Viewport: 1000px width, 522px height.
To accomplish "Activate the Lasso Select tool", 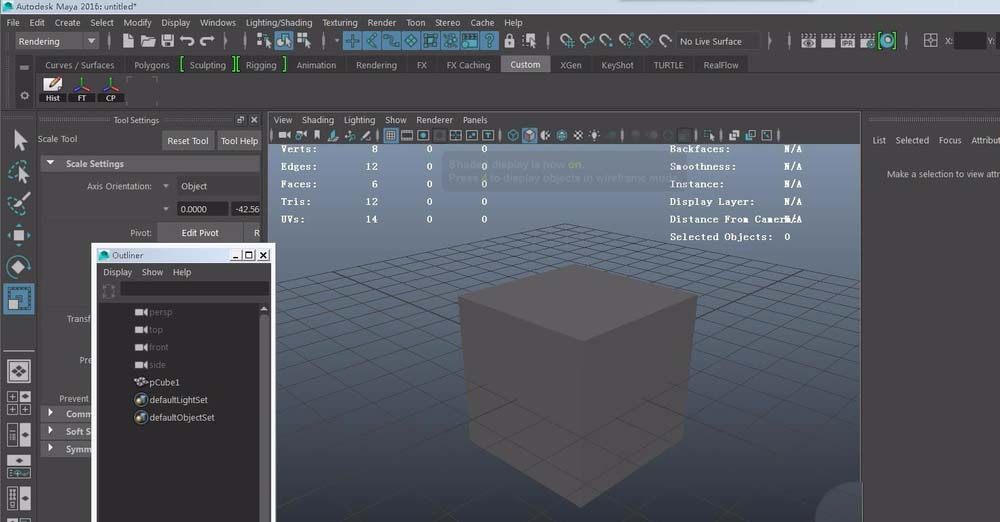I will [x=19, y=172].
